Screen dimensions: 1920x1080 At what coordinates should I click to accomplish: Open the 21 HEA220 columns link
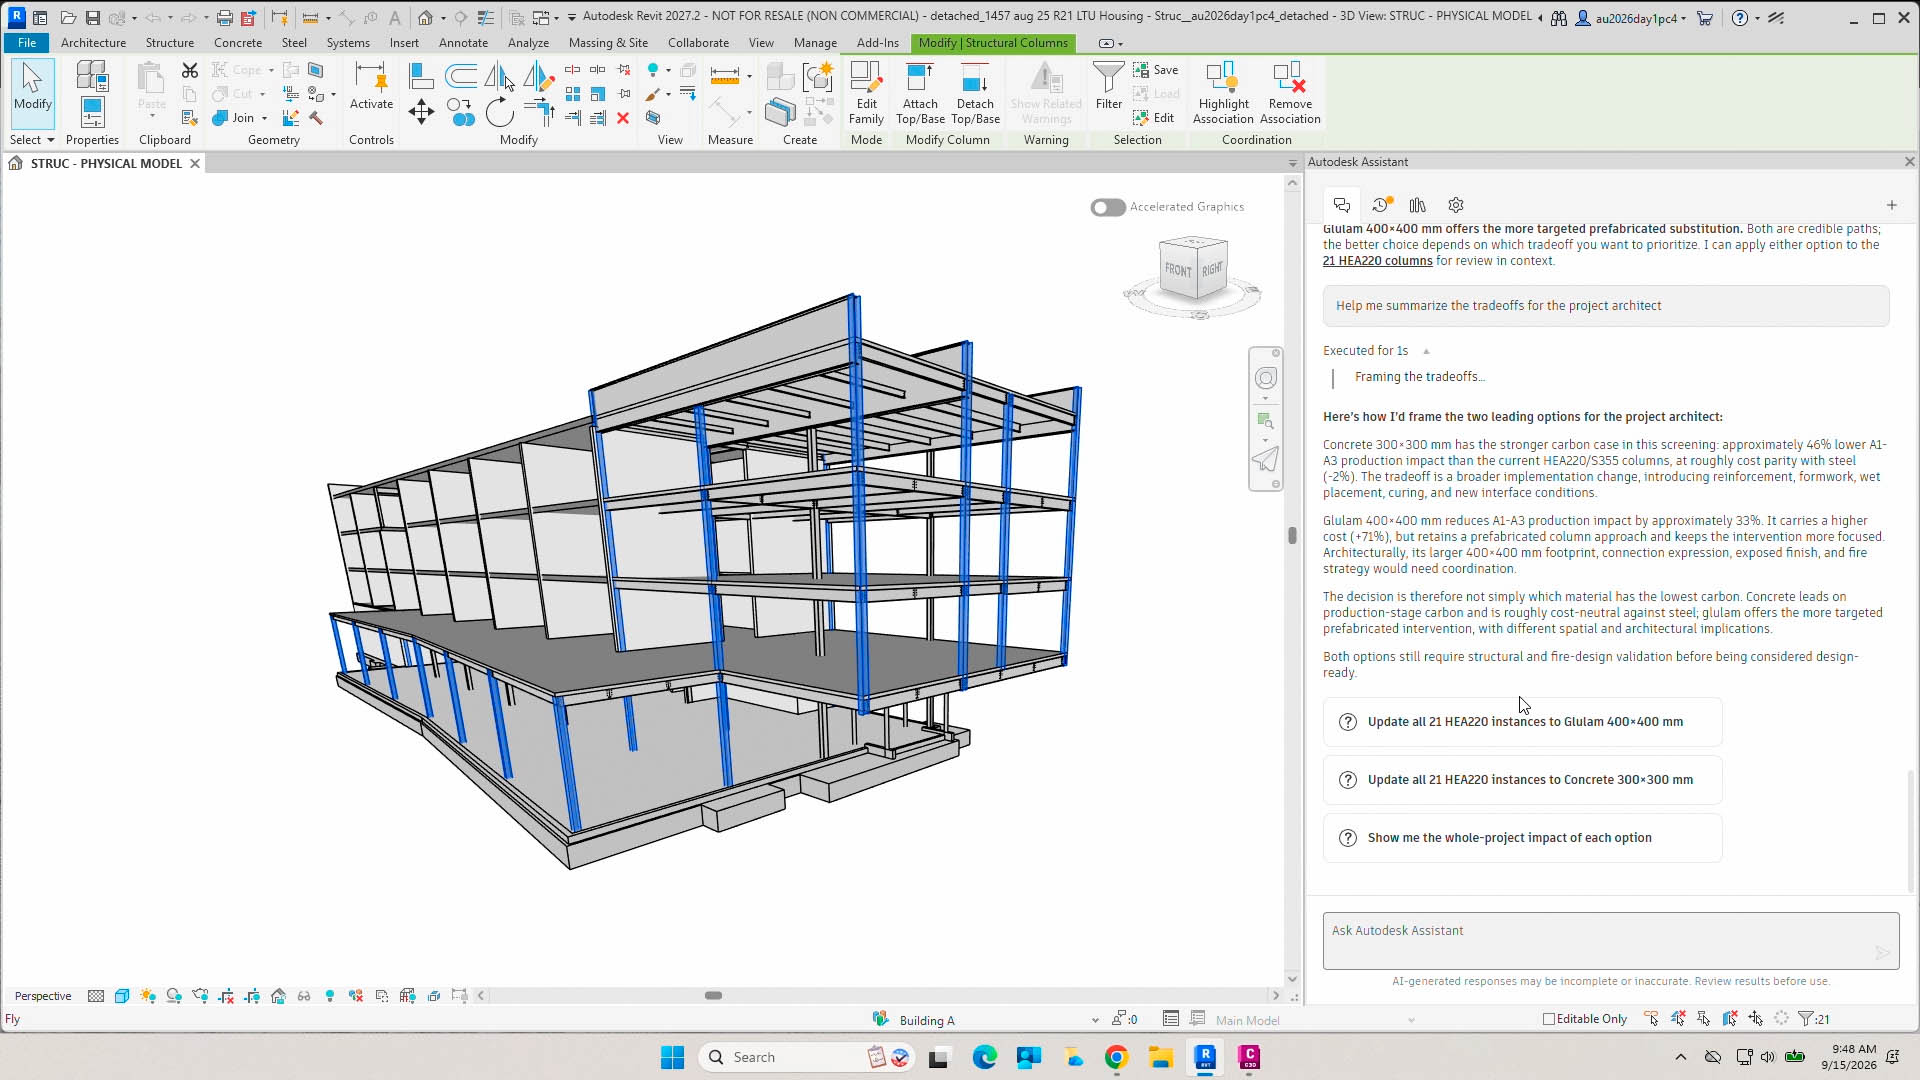[x=1377, y=261]
